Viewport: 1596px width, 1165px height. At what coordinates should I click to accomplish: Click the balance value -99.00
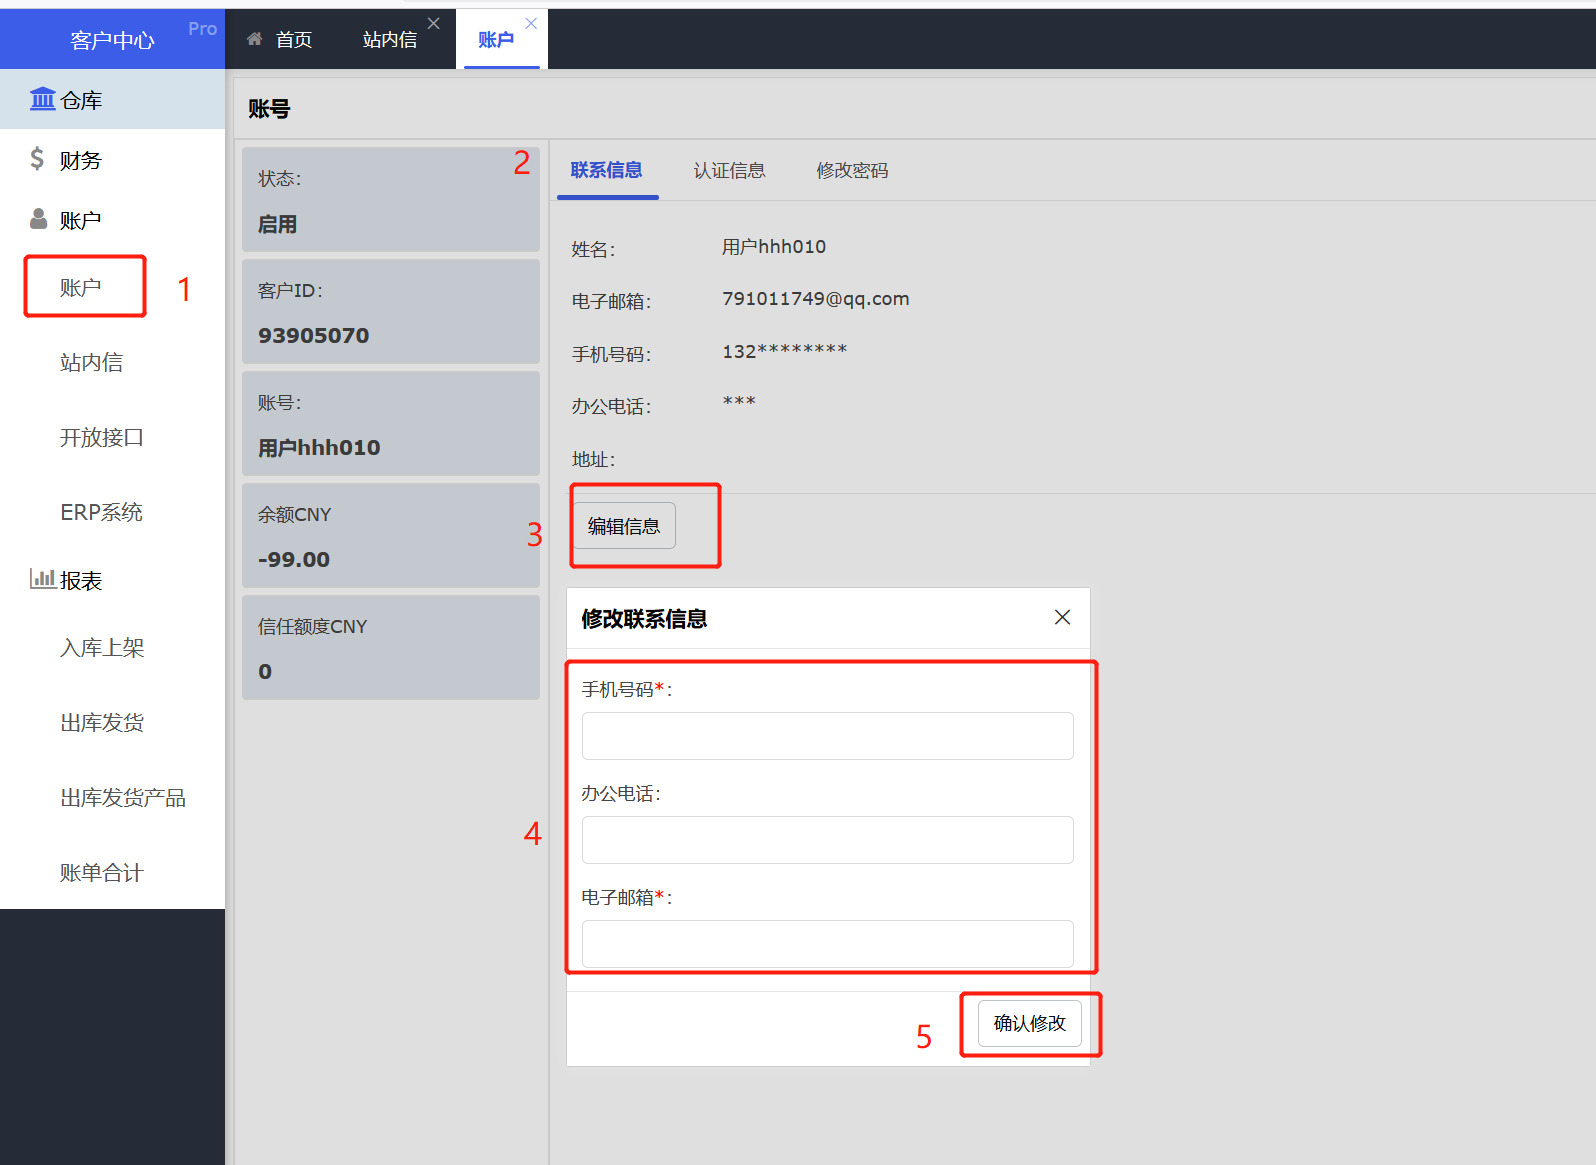(294, 560)
